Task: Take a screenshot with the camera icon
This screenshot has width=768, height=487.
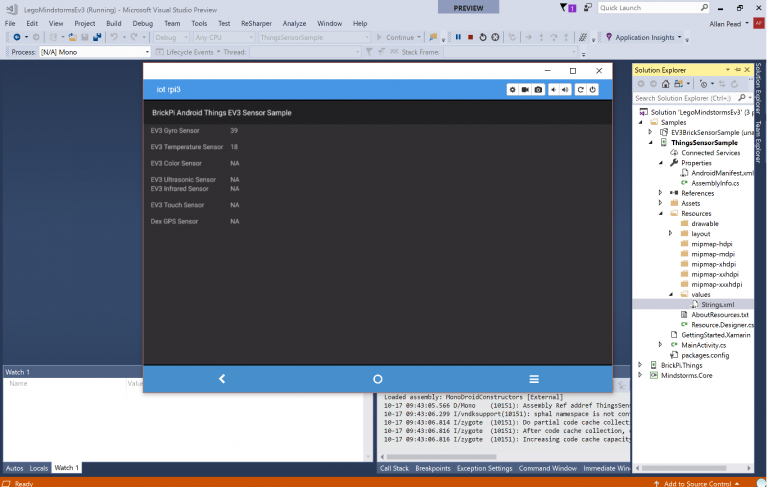Action: coord(538,90)
